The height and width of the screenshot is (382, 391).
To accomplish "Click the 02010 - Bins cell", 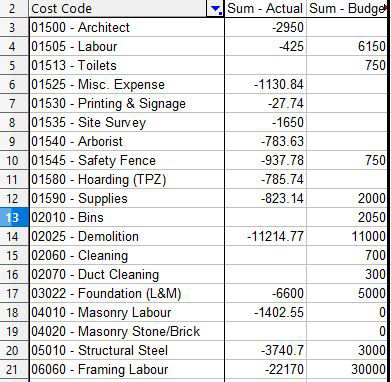I will tap(127, 217).
